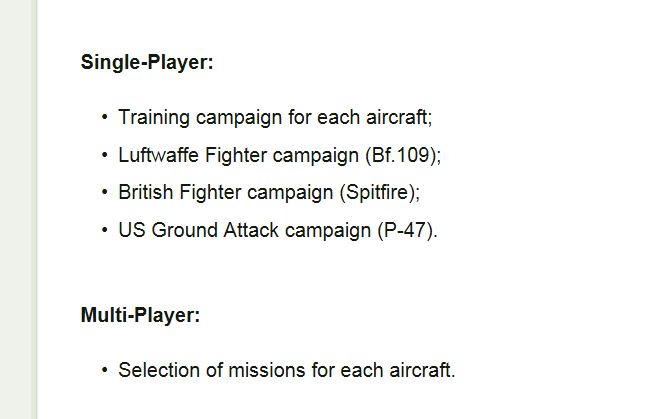This screenshot has width=652, height=419.
Task: Click US Ground Attack campaign (P-47) item
Action: (x=278, y=230)
